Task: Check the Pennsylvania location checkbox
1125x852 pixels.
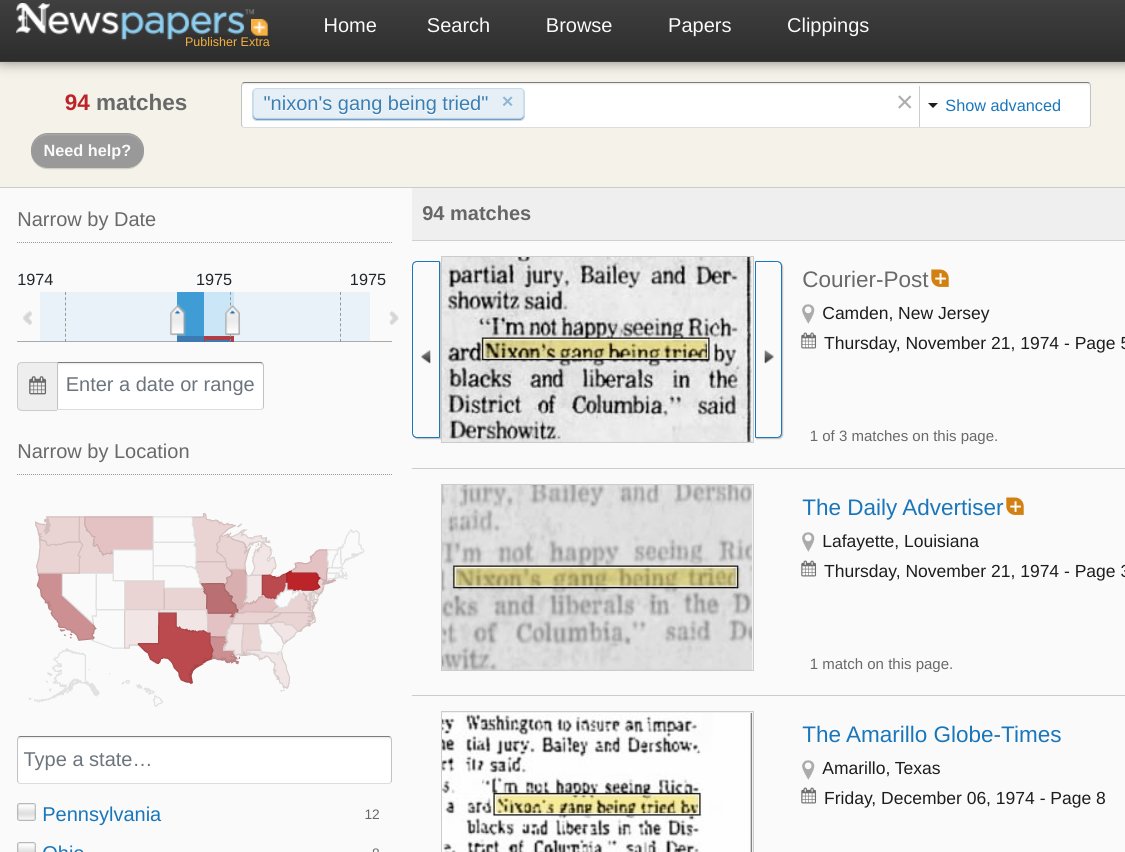Action: pyautogui.click(x=27, y=812)
